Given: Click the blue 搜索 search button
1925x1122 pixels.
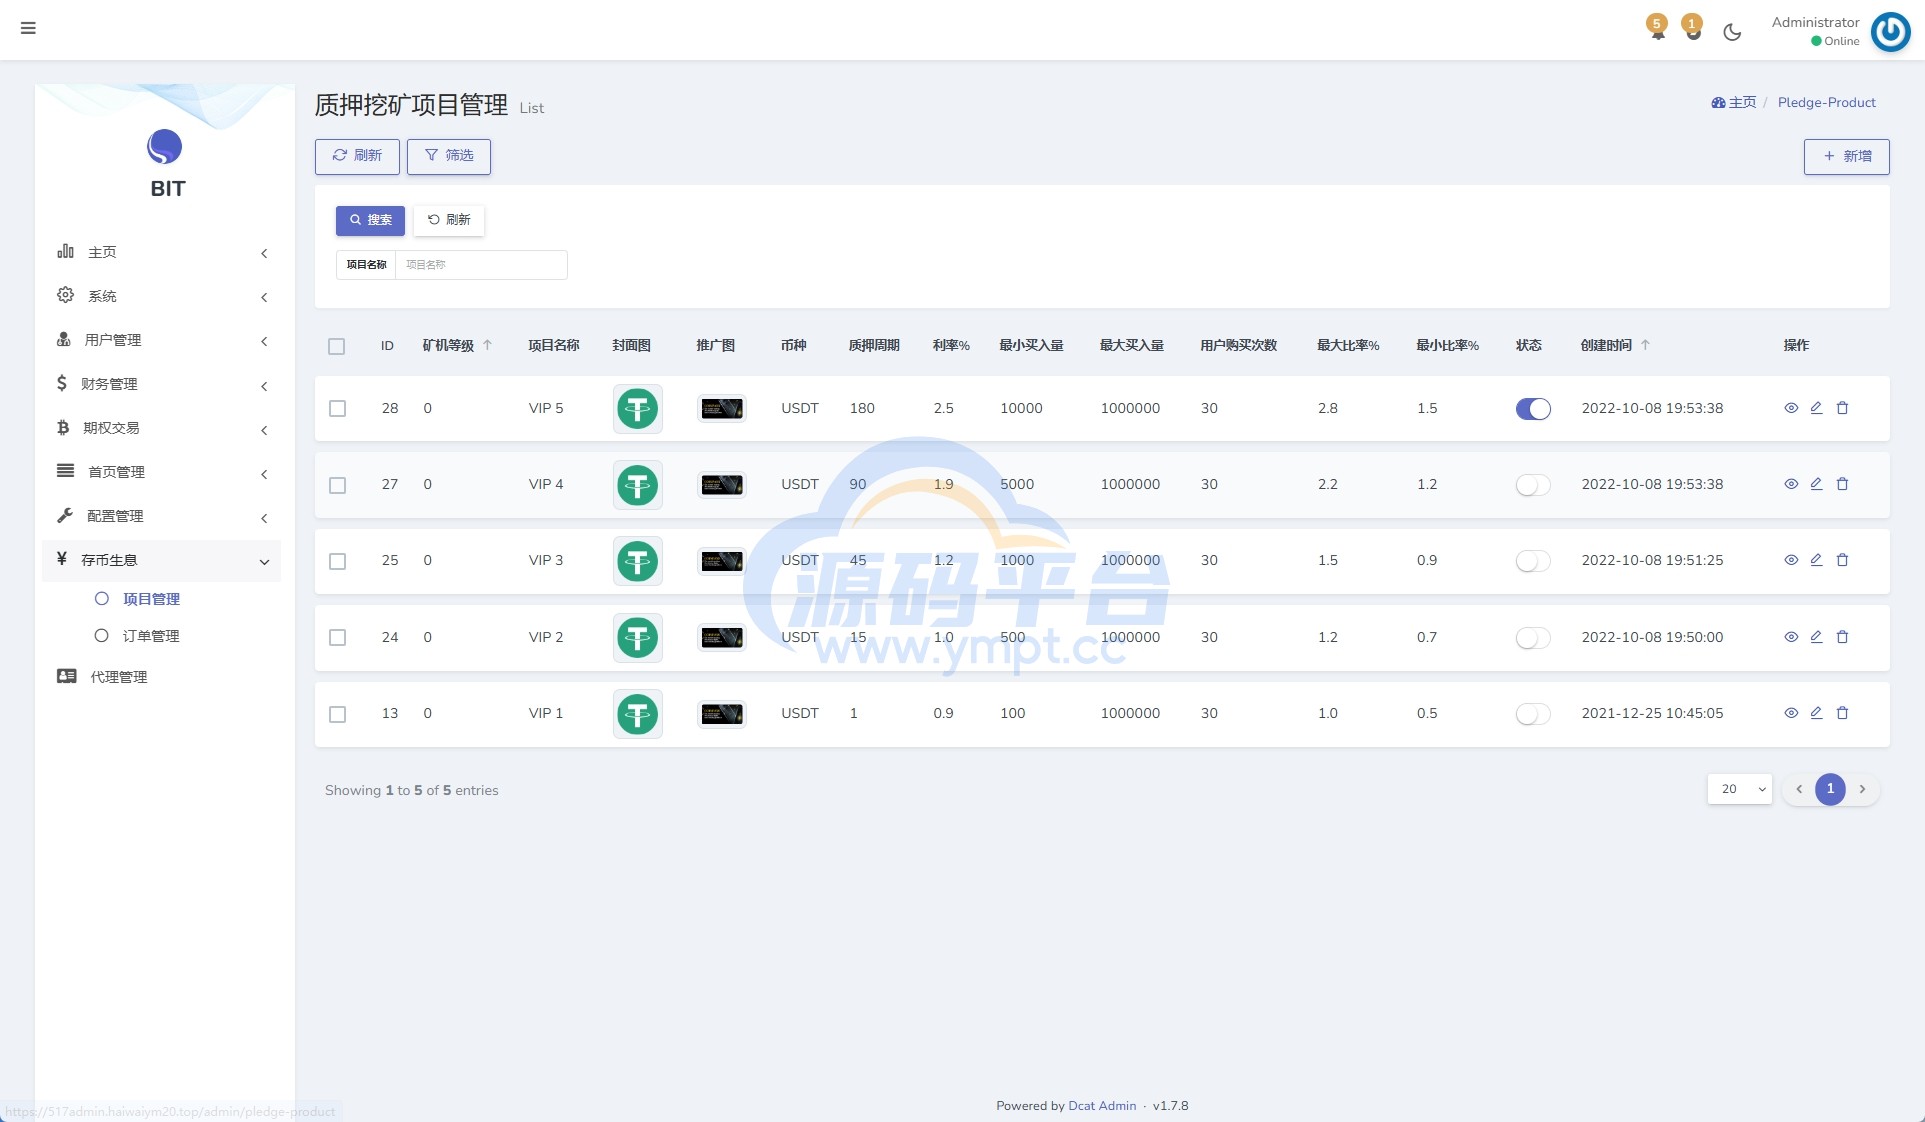Looking at the screenshot, I should (x=370, y=220).
